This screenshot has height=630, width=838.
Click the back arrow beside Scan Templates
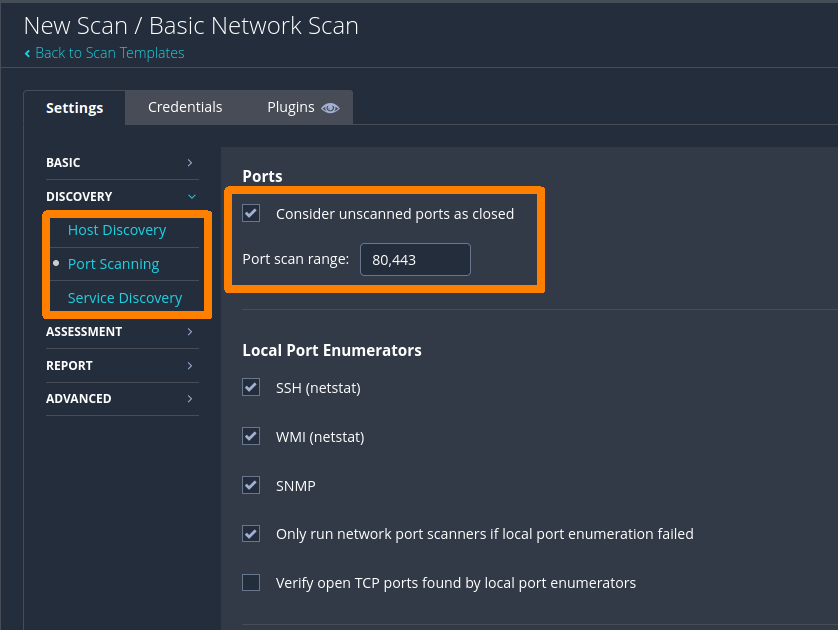(x=27, y=53)
